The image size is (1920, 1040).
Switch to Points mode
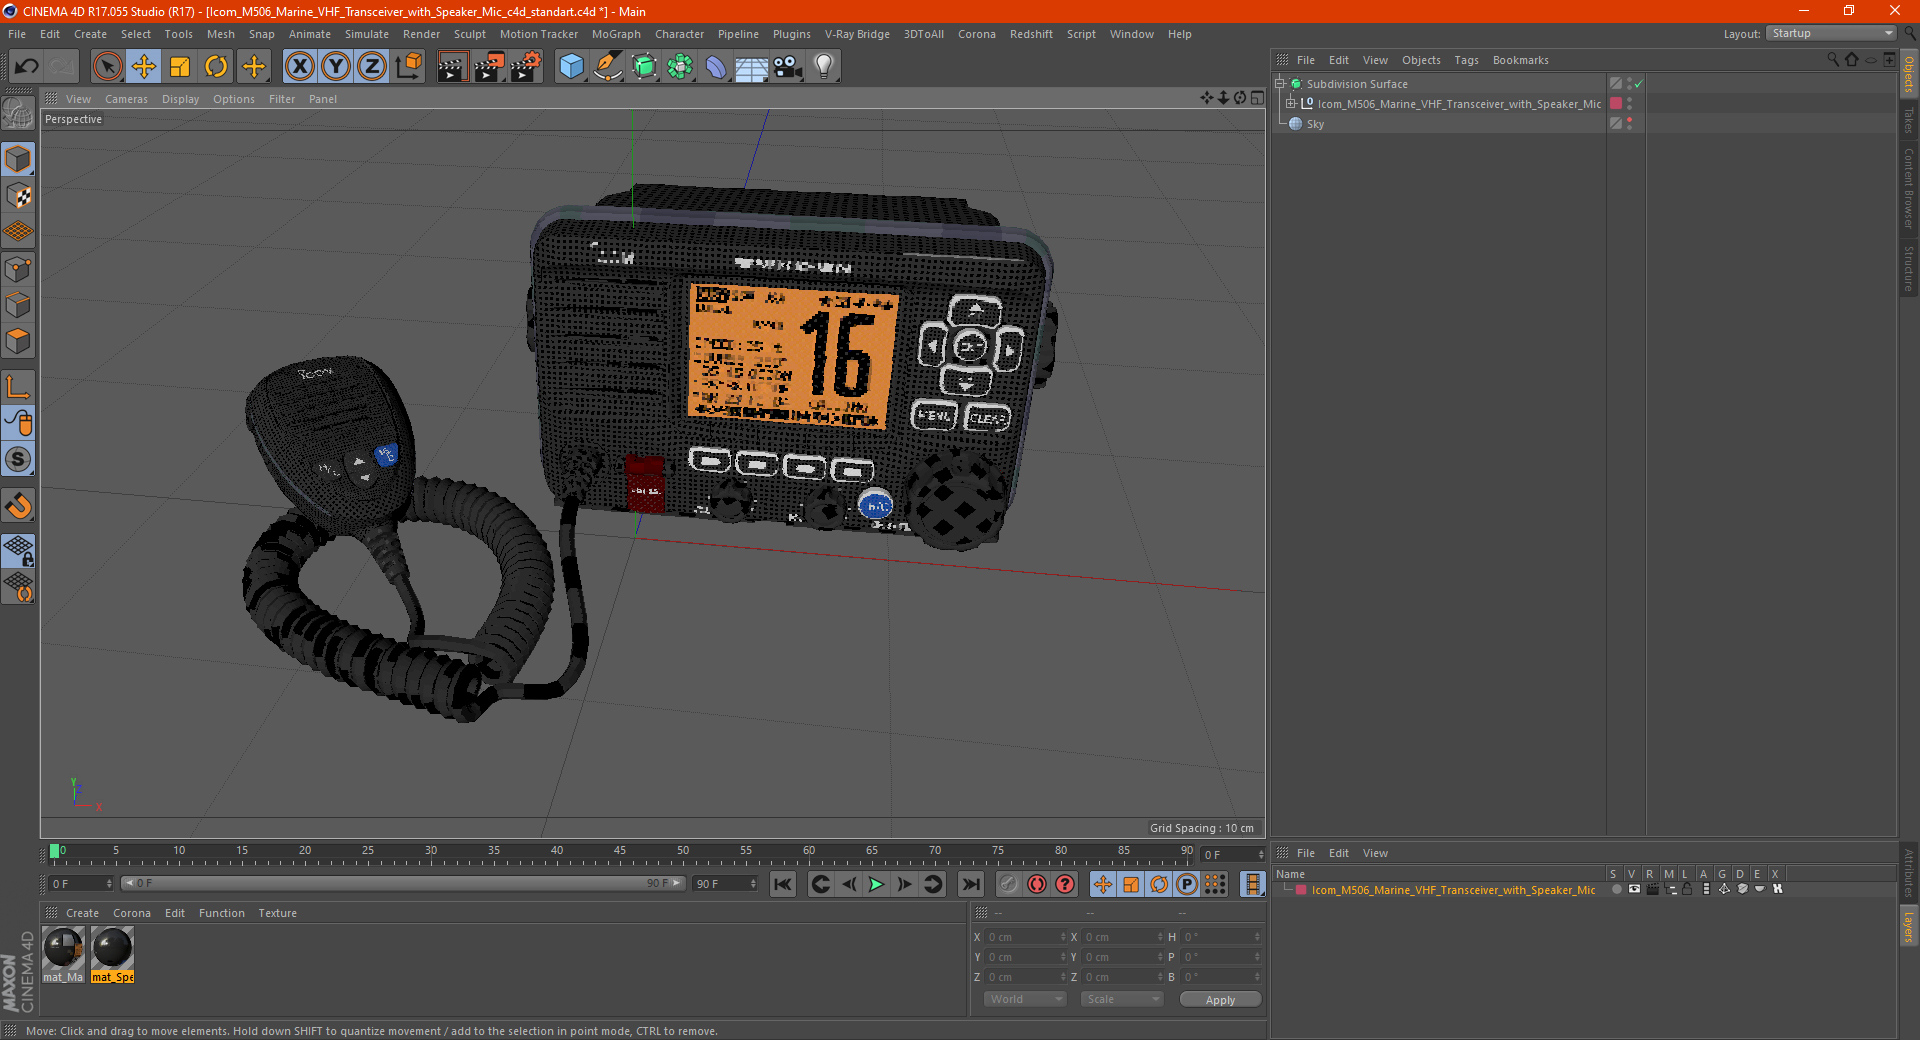tap(18, 269)
